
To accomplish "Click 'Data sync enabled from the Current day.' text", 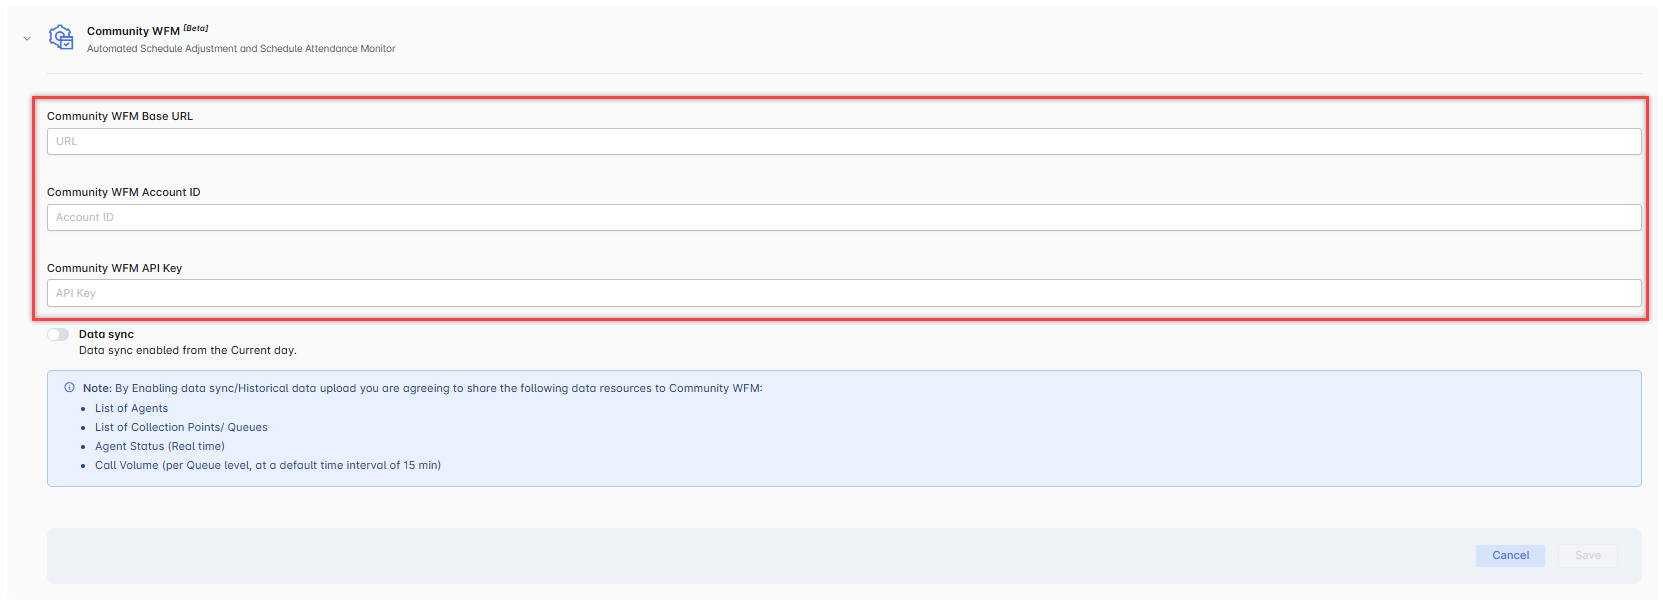I will (x=188, y=351).
